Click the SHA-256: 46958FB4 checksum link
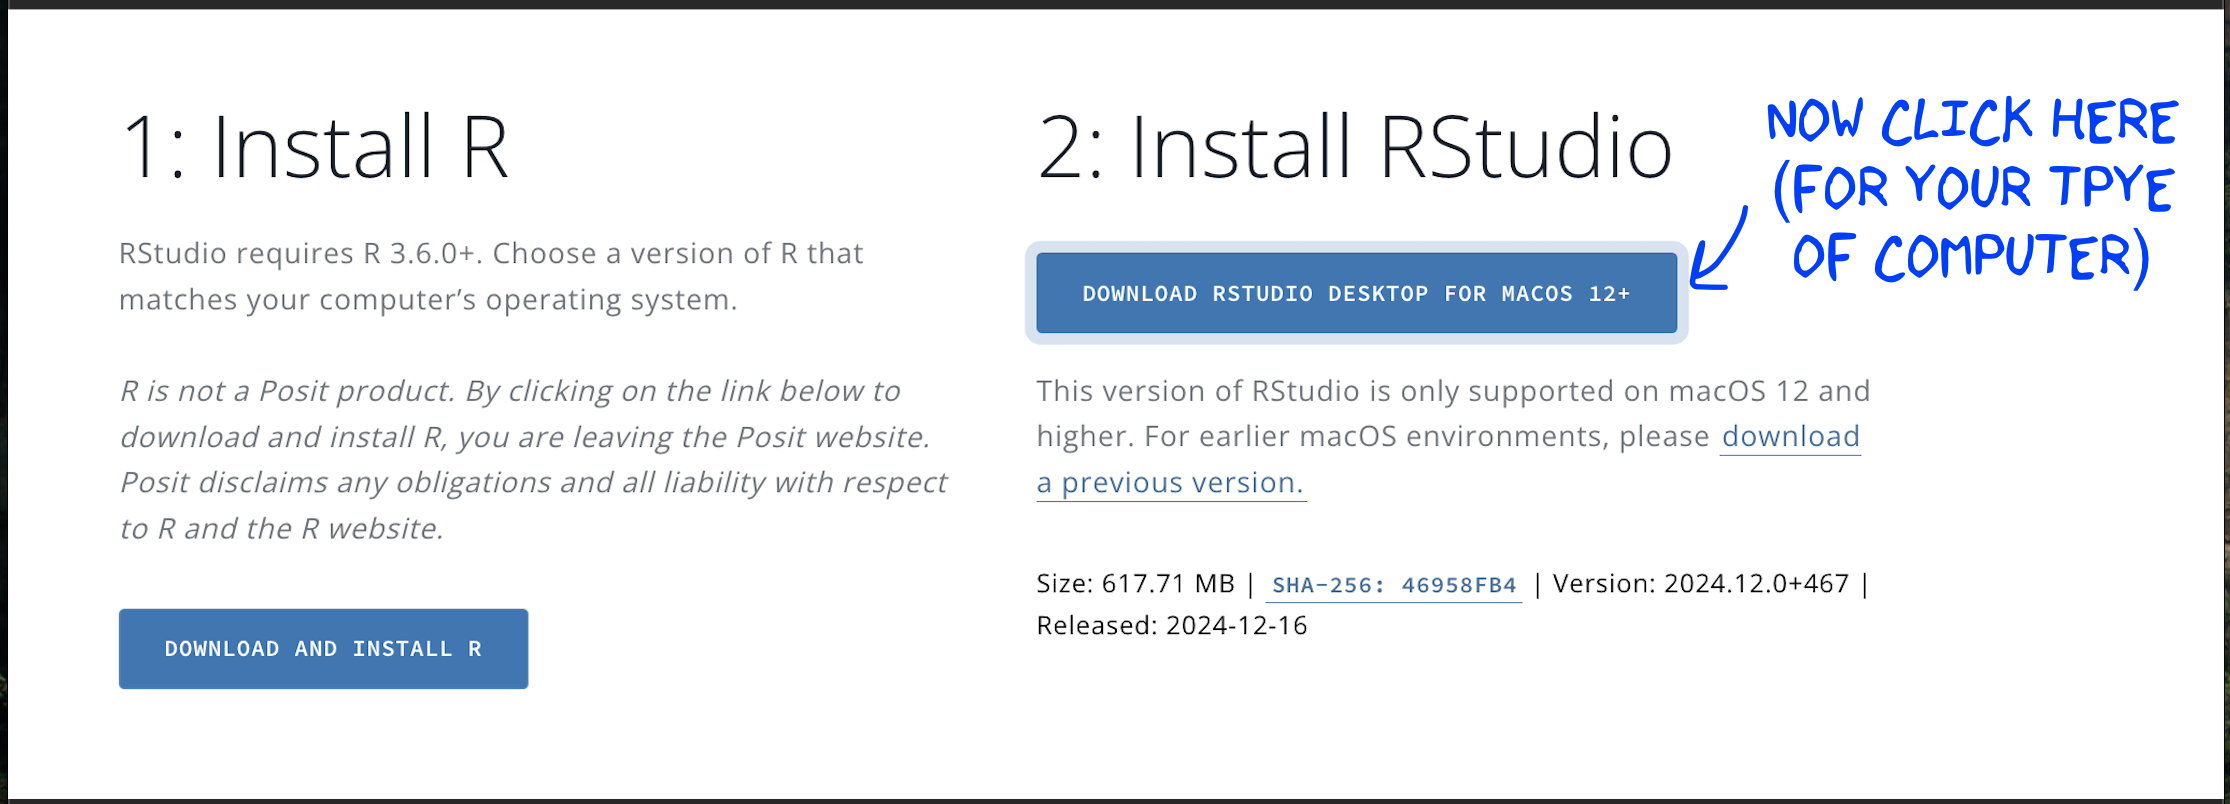Image resolution: width=2230 pixels, height=804 pixels. [1393, 585]
